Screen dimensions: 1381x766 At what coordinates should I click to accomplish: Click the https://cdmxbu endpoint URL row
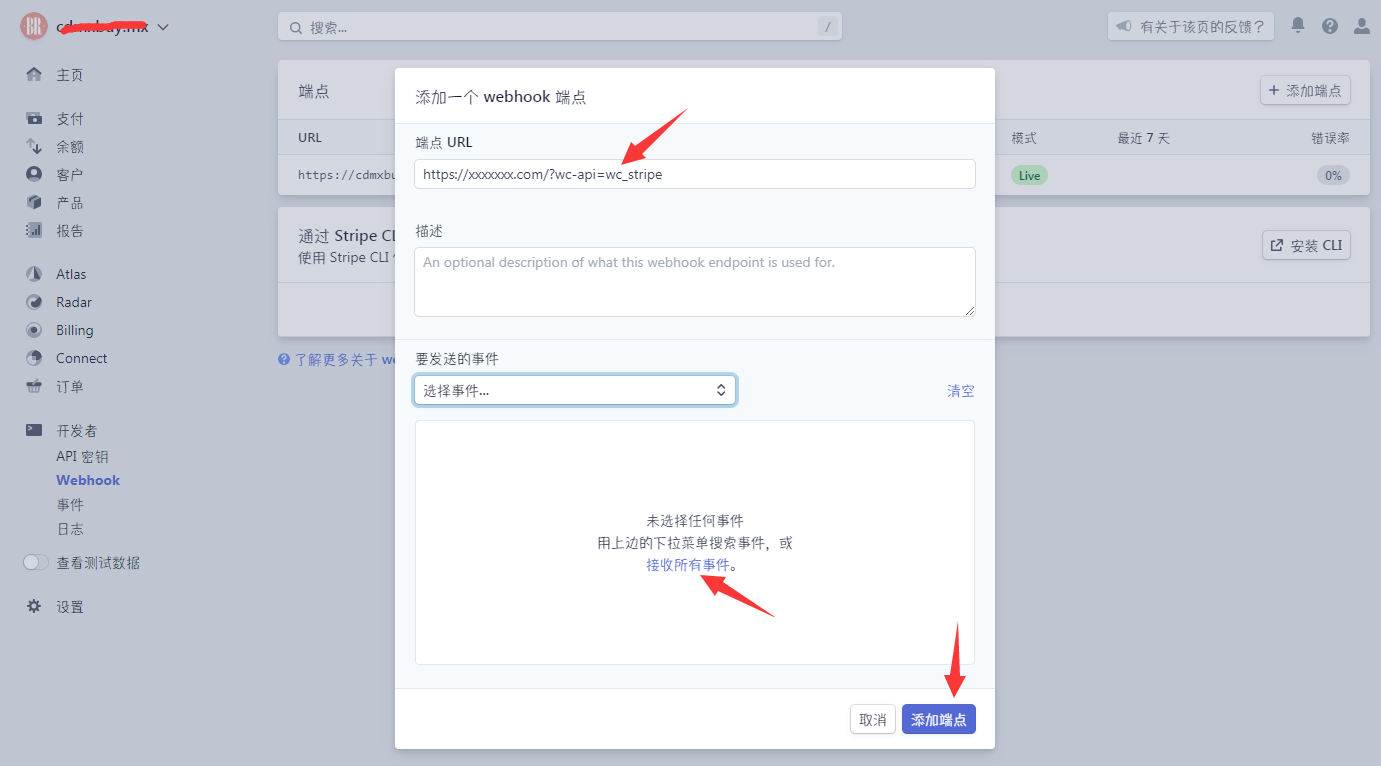346,175
